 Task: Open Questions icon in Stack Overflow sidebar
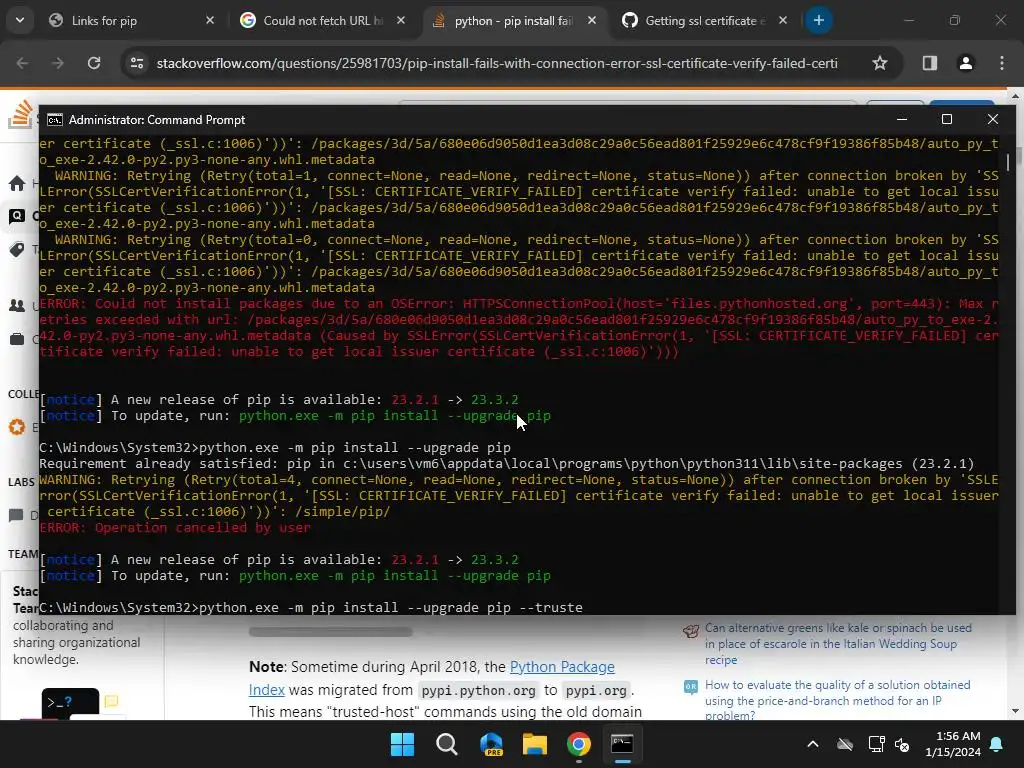(17, 216)
